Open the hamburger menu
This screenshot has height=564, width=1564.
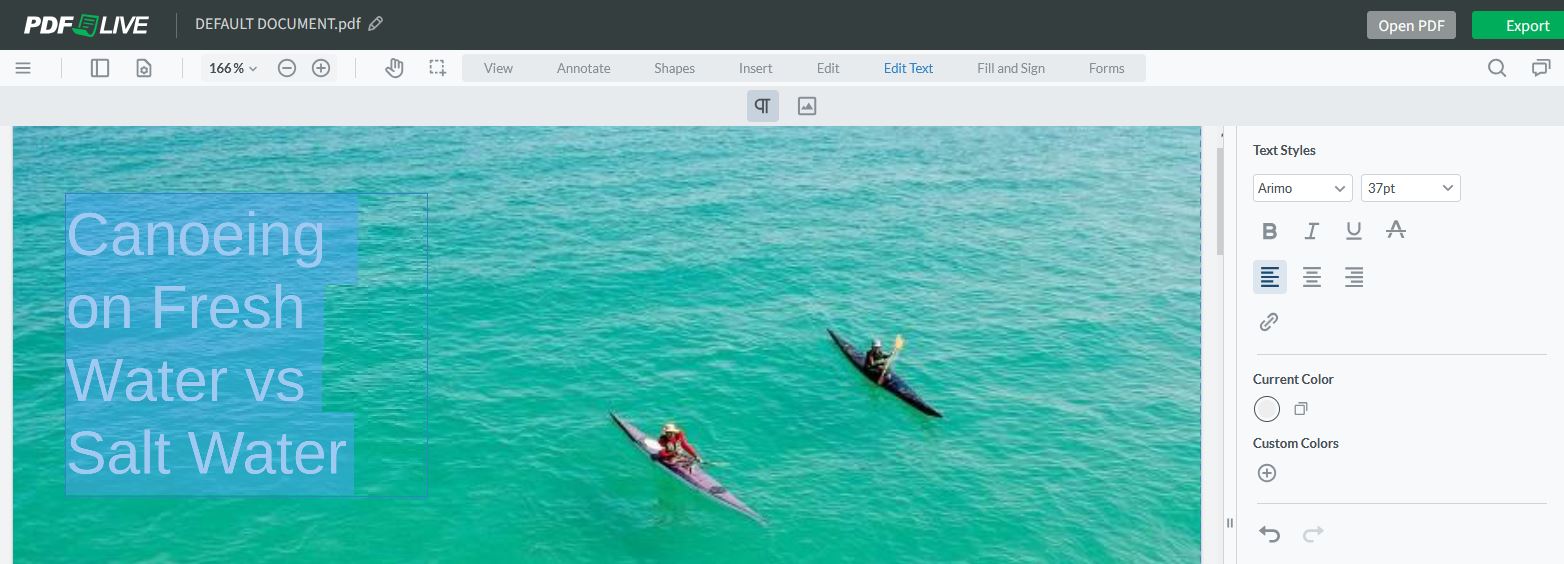point(23,68)
